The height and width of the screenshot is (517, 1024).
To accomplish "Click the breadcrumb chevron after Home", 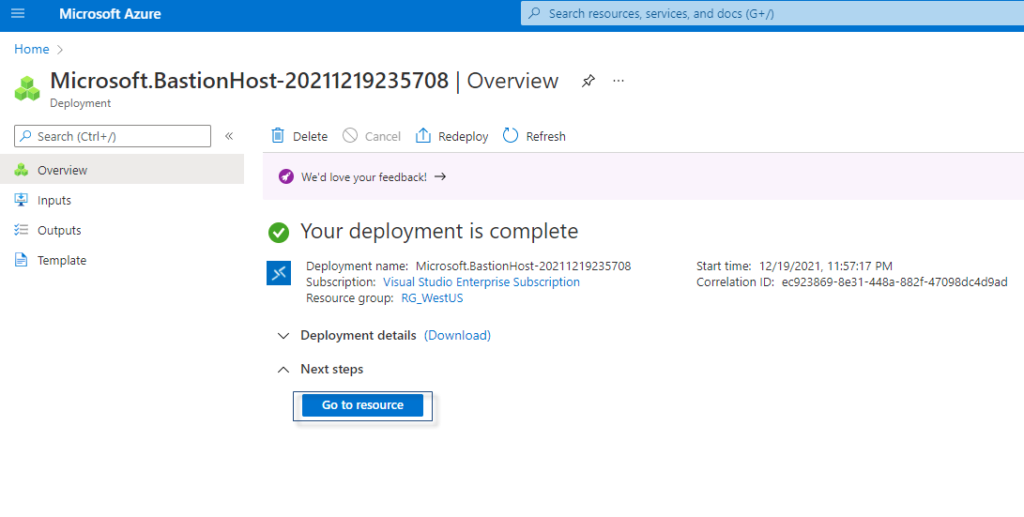I will pyautogui.click(x=60, y=50).
